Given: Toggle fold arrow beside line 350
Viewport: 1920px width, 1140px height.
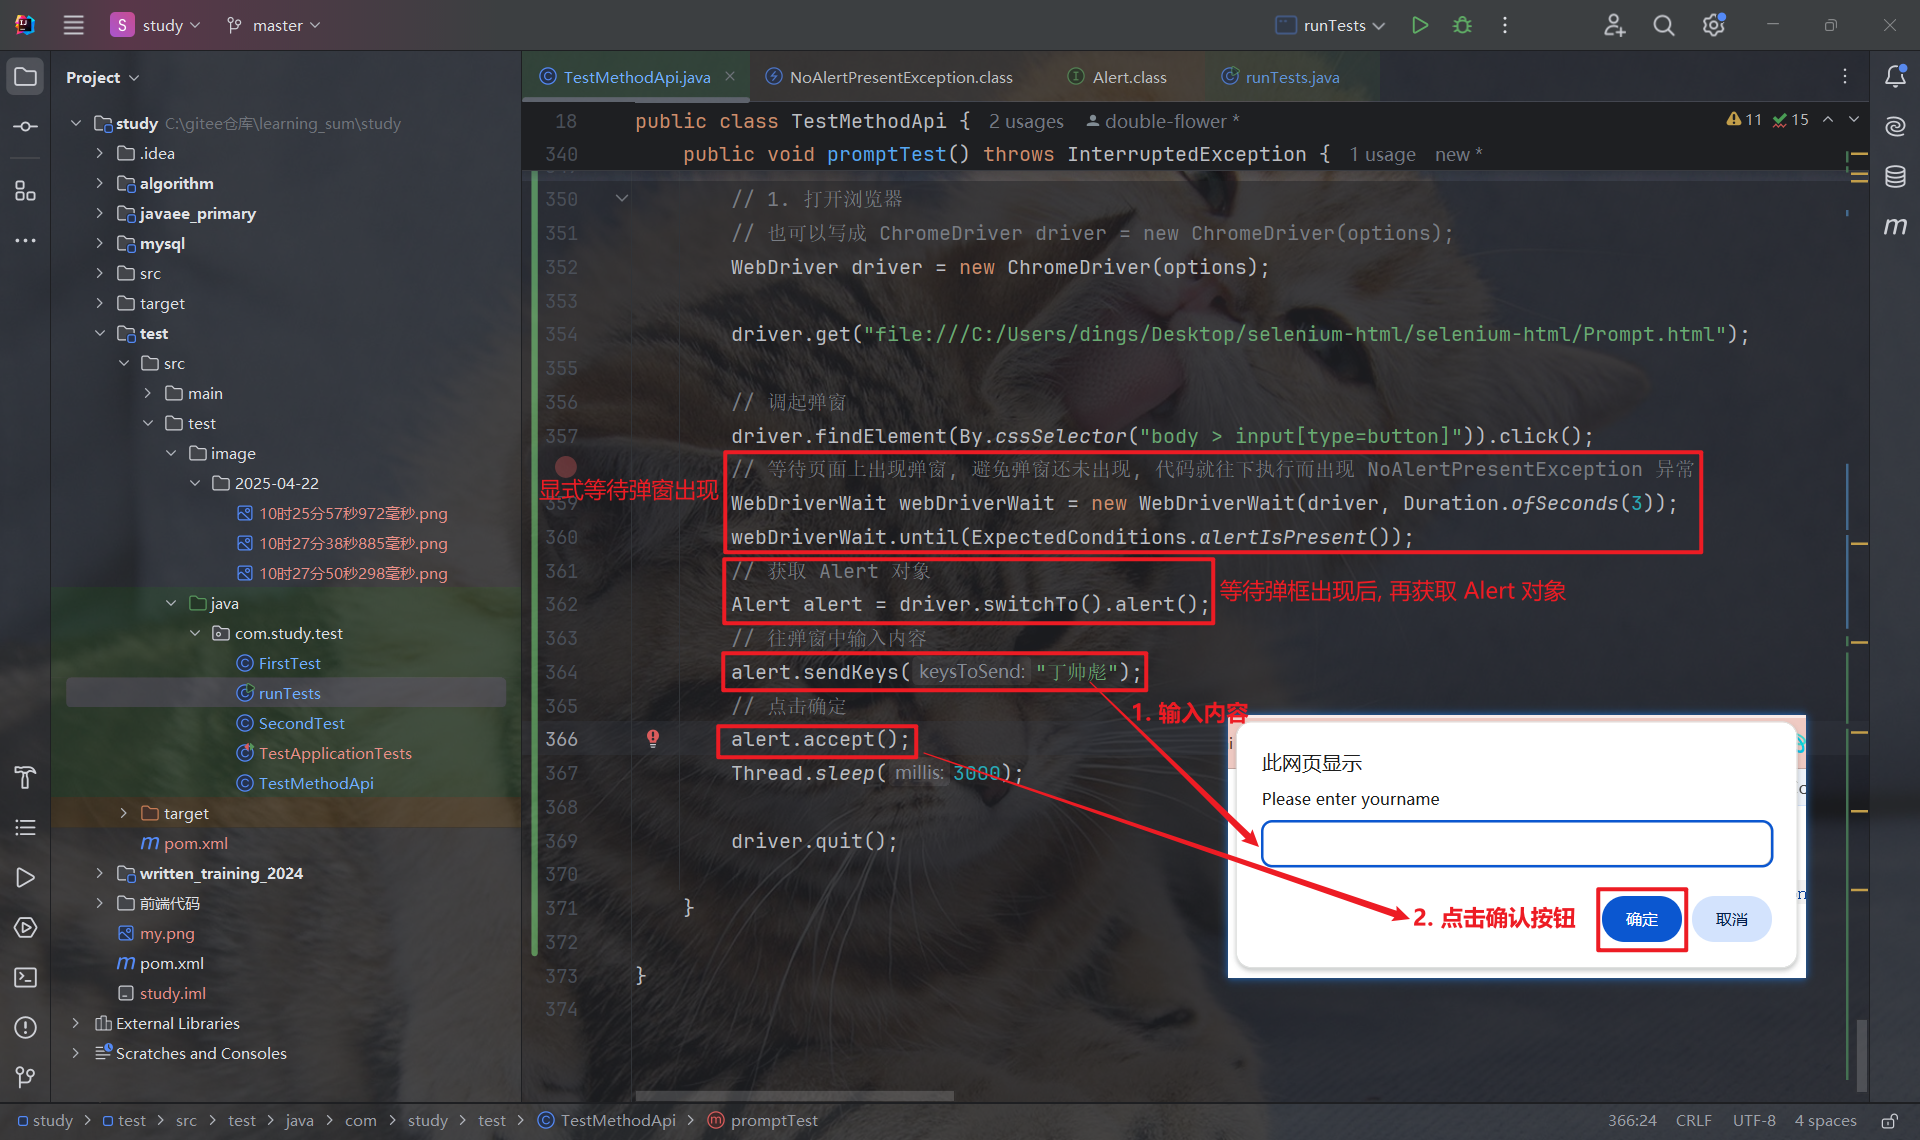Looking at the screenshot, I should point(622,198).
